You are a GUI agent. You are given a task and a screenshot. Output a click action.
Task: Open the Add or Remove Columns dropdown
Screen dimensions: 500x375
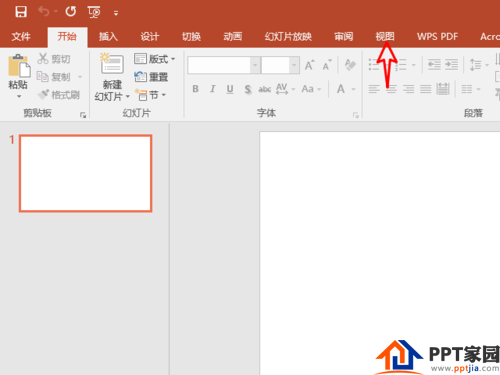coord(470,89)
